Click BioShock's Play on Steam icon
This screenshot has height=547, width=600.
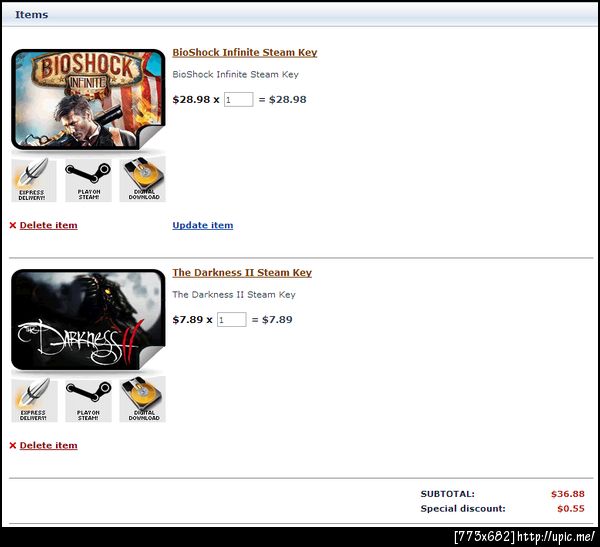coord(88,180)
